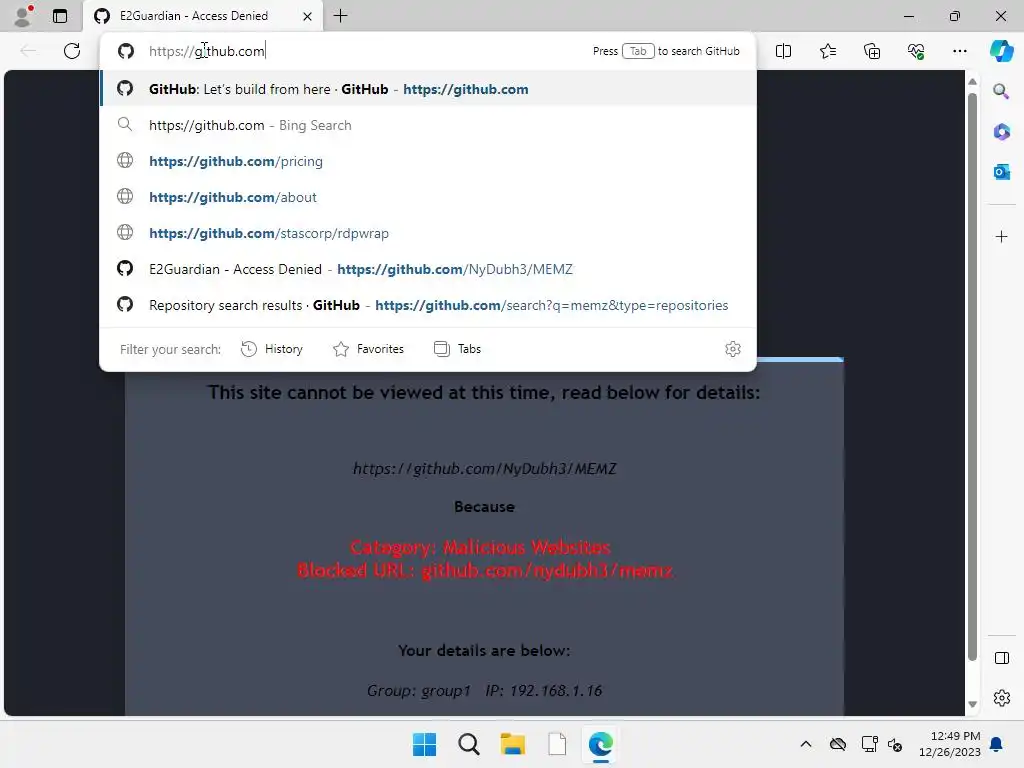
Task: Open the blank document taskbar app
Action: pyautogui.click(x=557, y=744)
